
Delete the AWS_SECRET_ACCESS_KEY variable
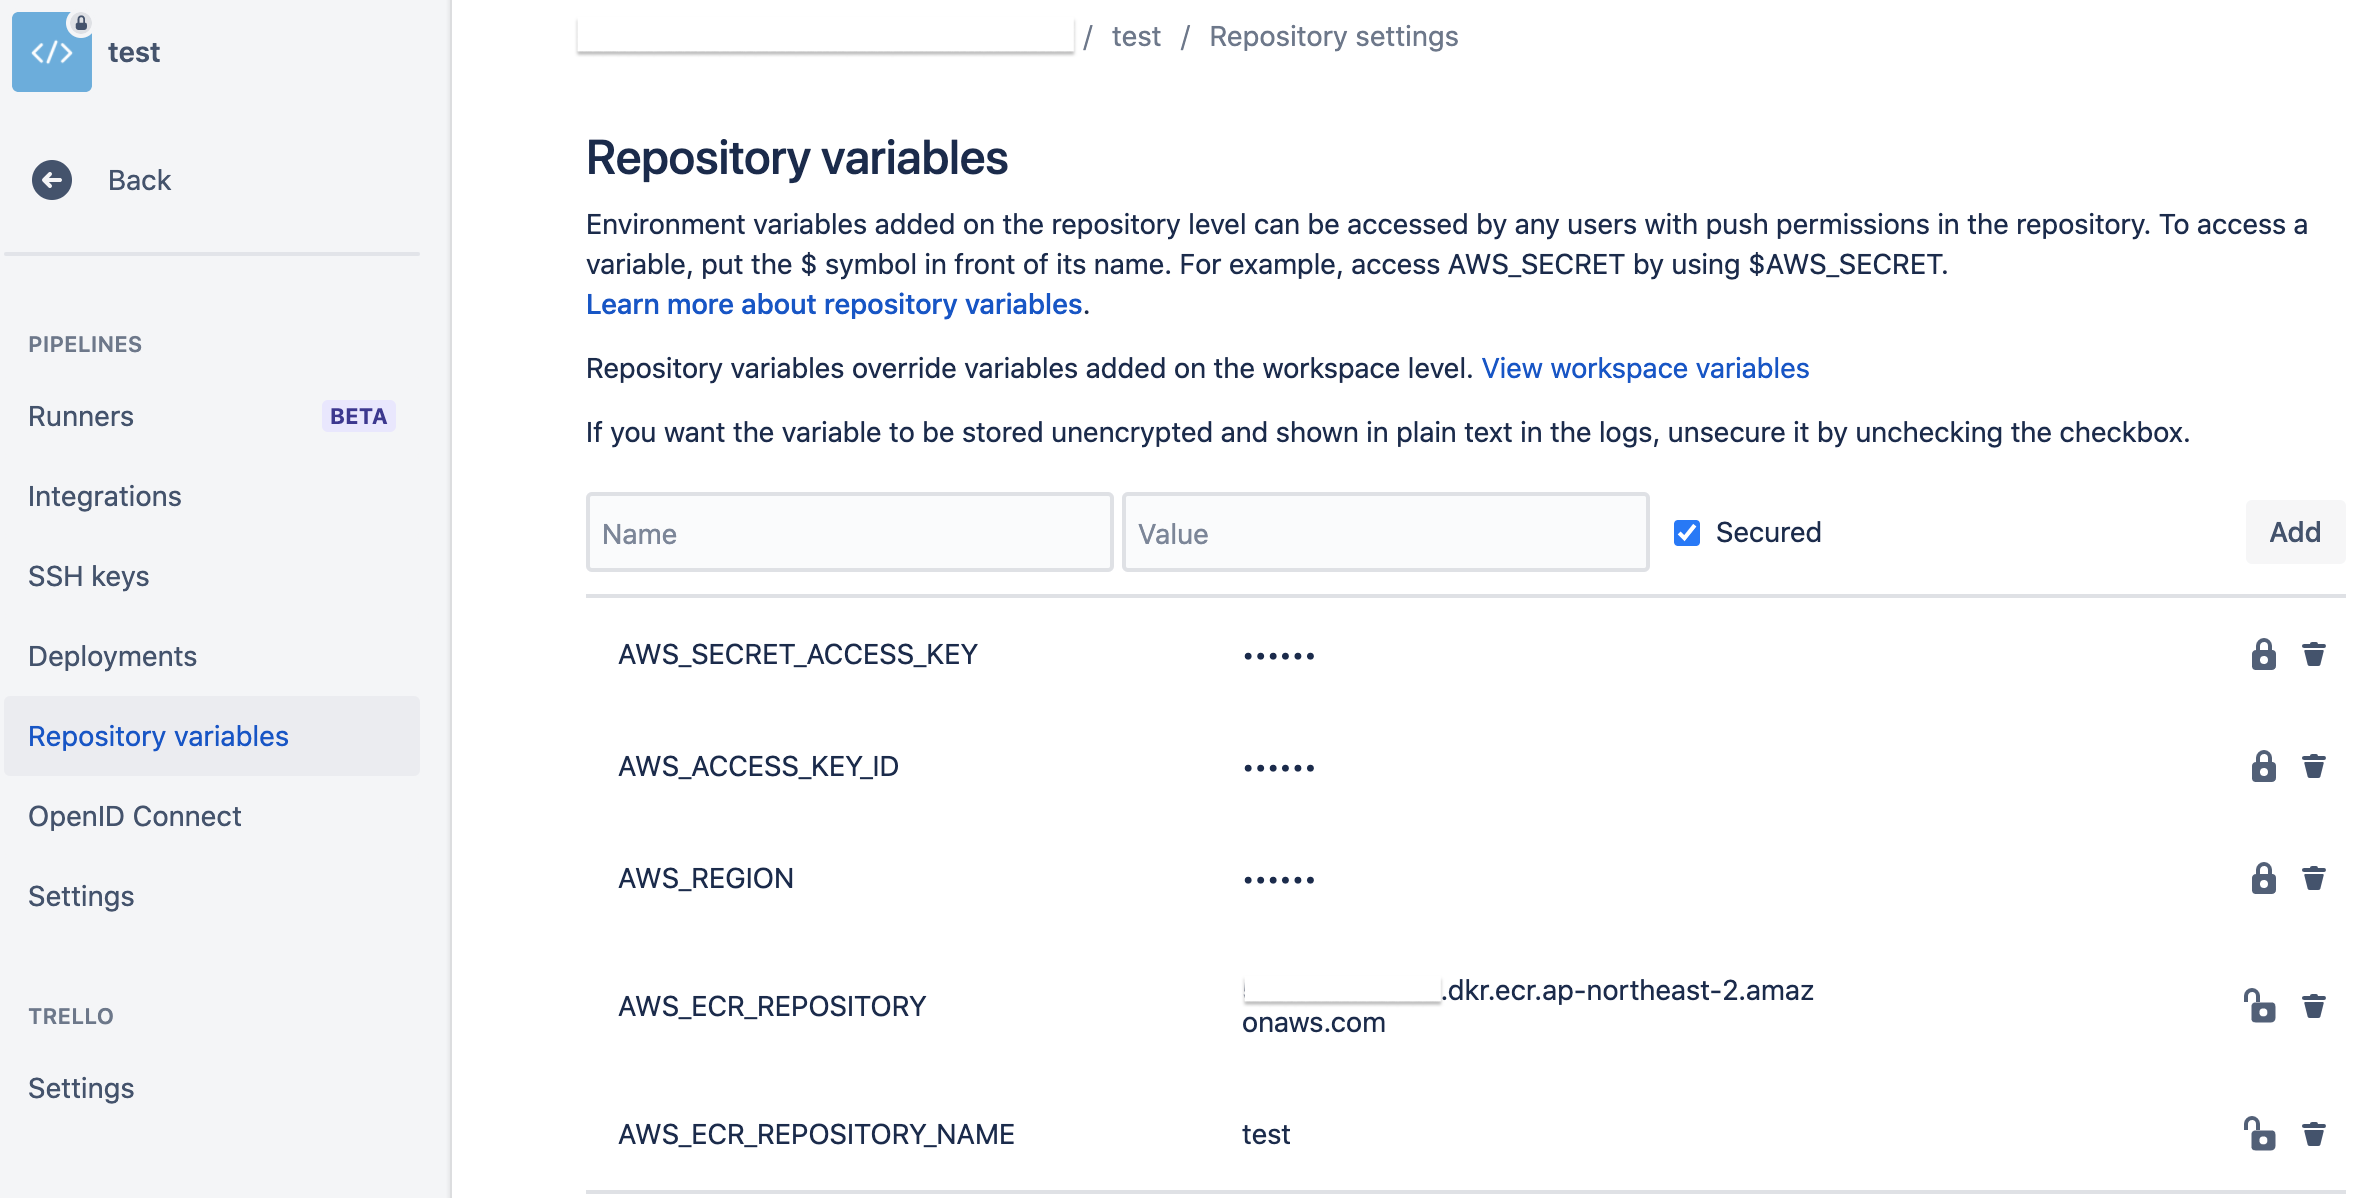[2313, 655]
